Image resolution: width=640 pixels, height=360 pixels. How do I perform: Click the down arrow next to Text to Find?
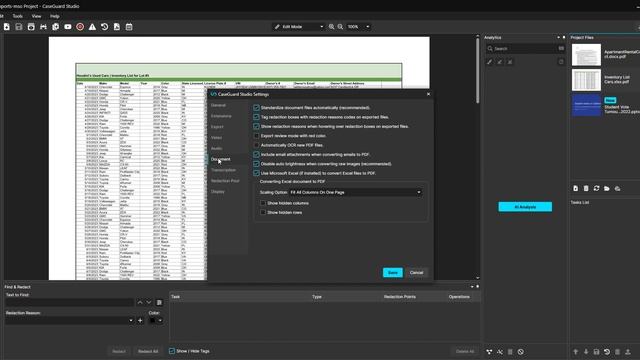click(149, 302)
